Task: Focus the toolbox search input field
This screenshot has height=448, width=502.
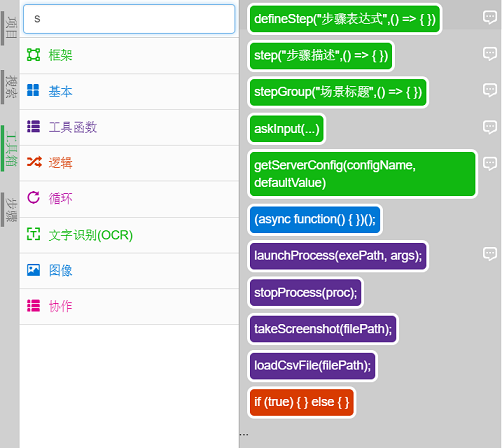Action: (x=129, y=19)
